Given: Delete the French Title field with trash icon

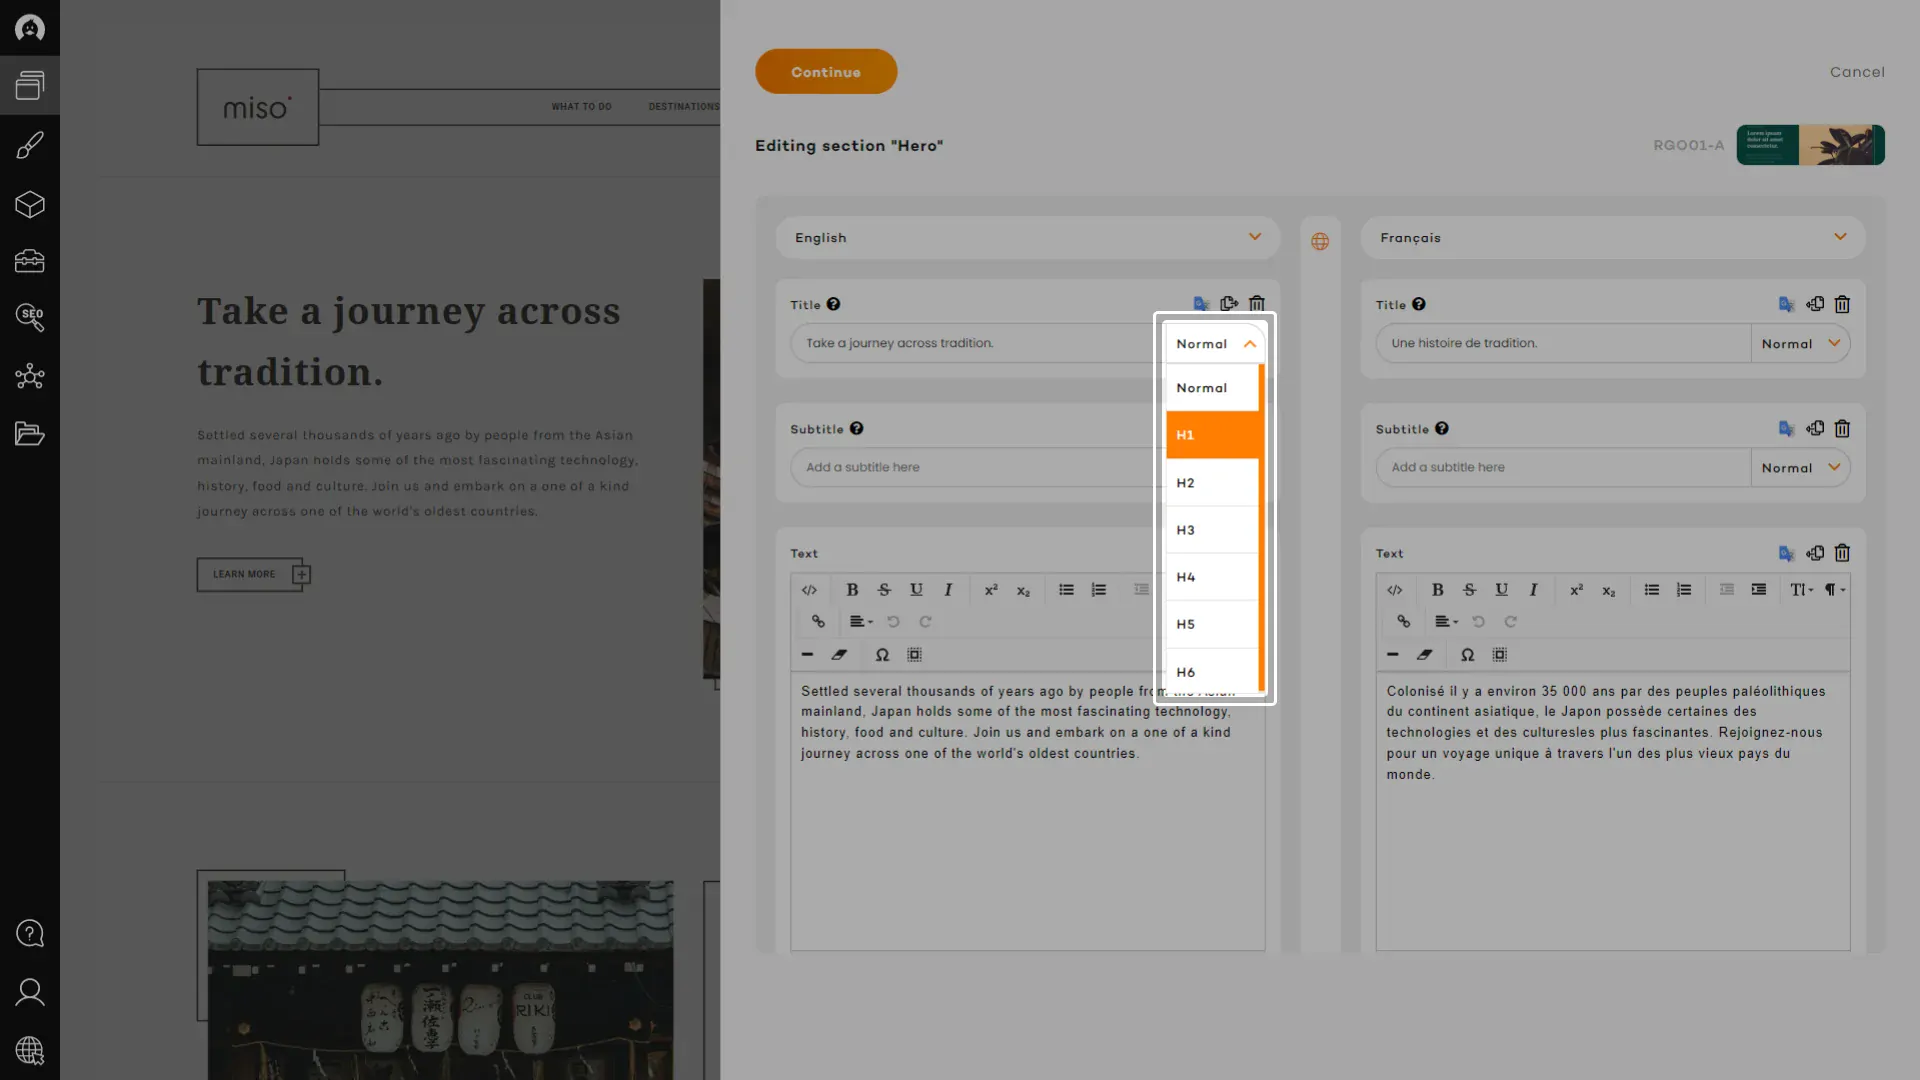Looking at the screenshot, I should [1842, 304].
